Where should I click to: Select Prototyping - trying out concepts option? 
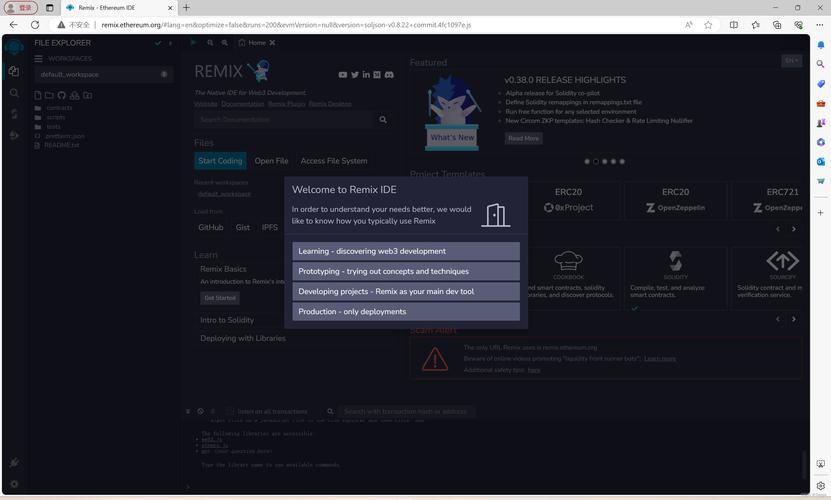click(x=406, y=271)
